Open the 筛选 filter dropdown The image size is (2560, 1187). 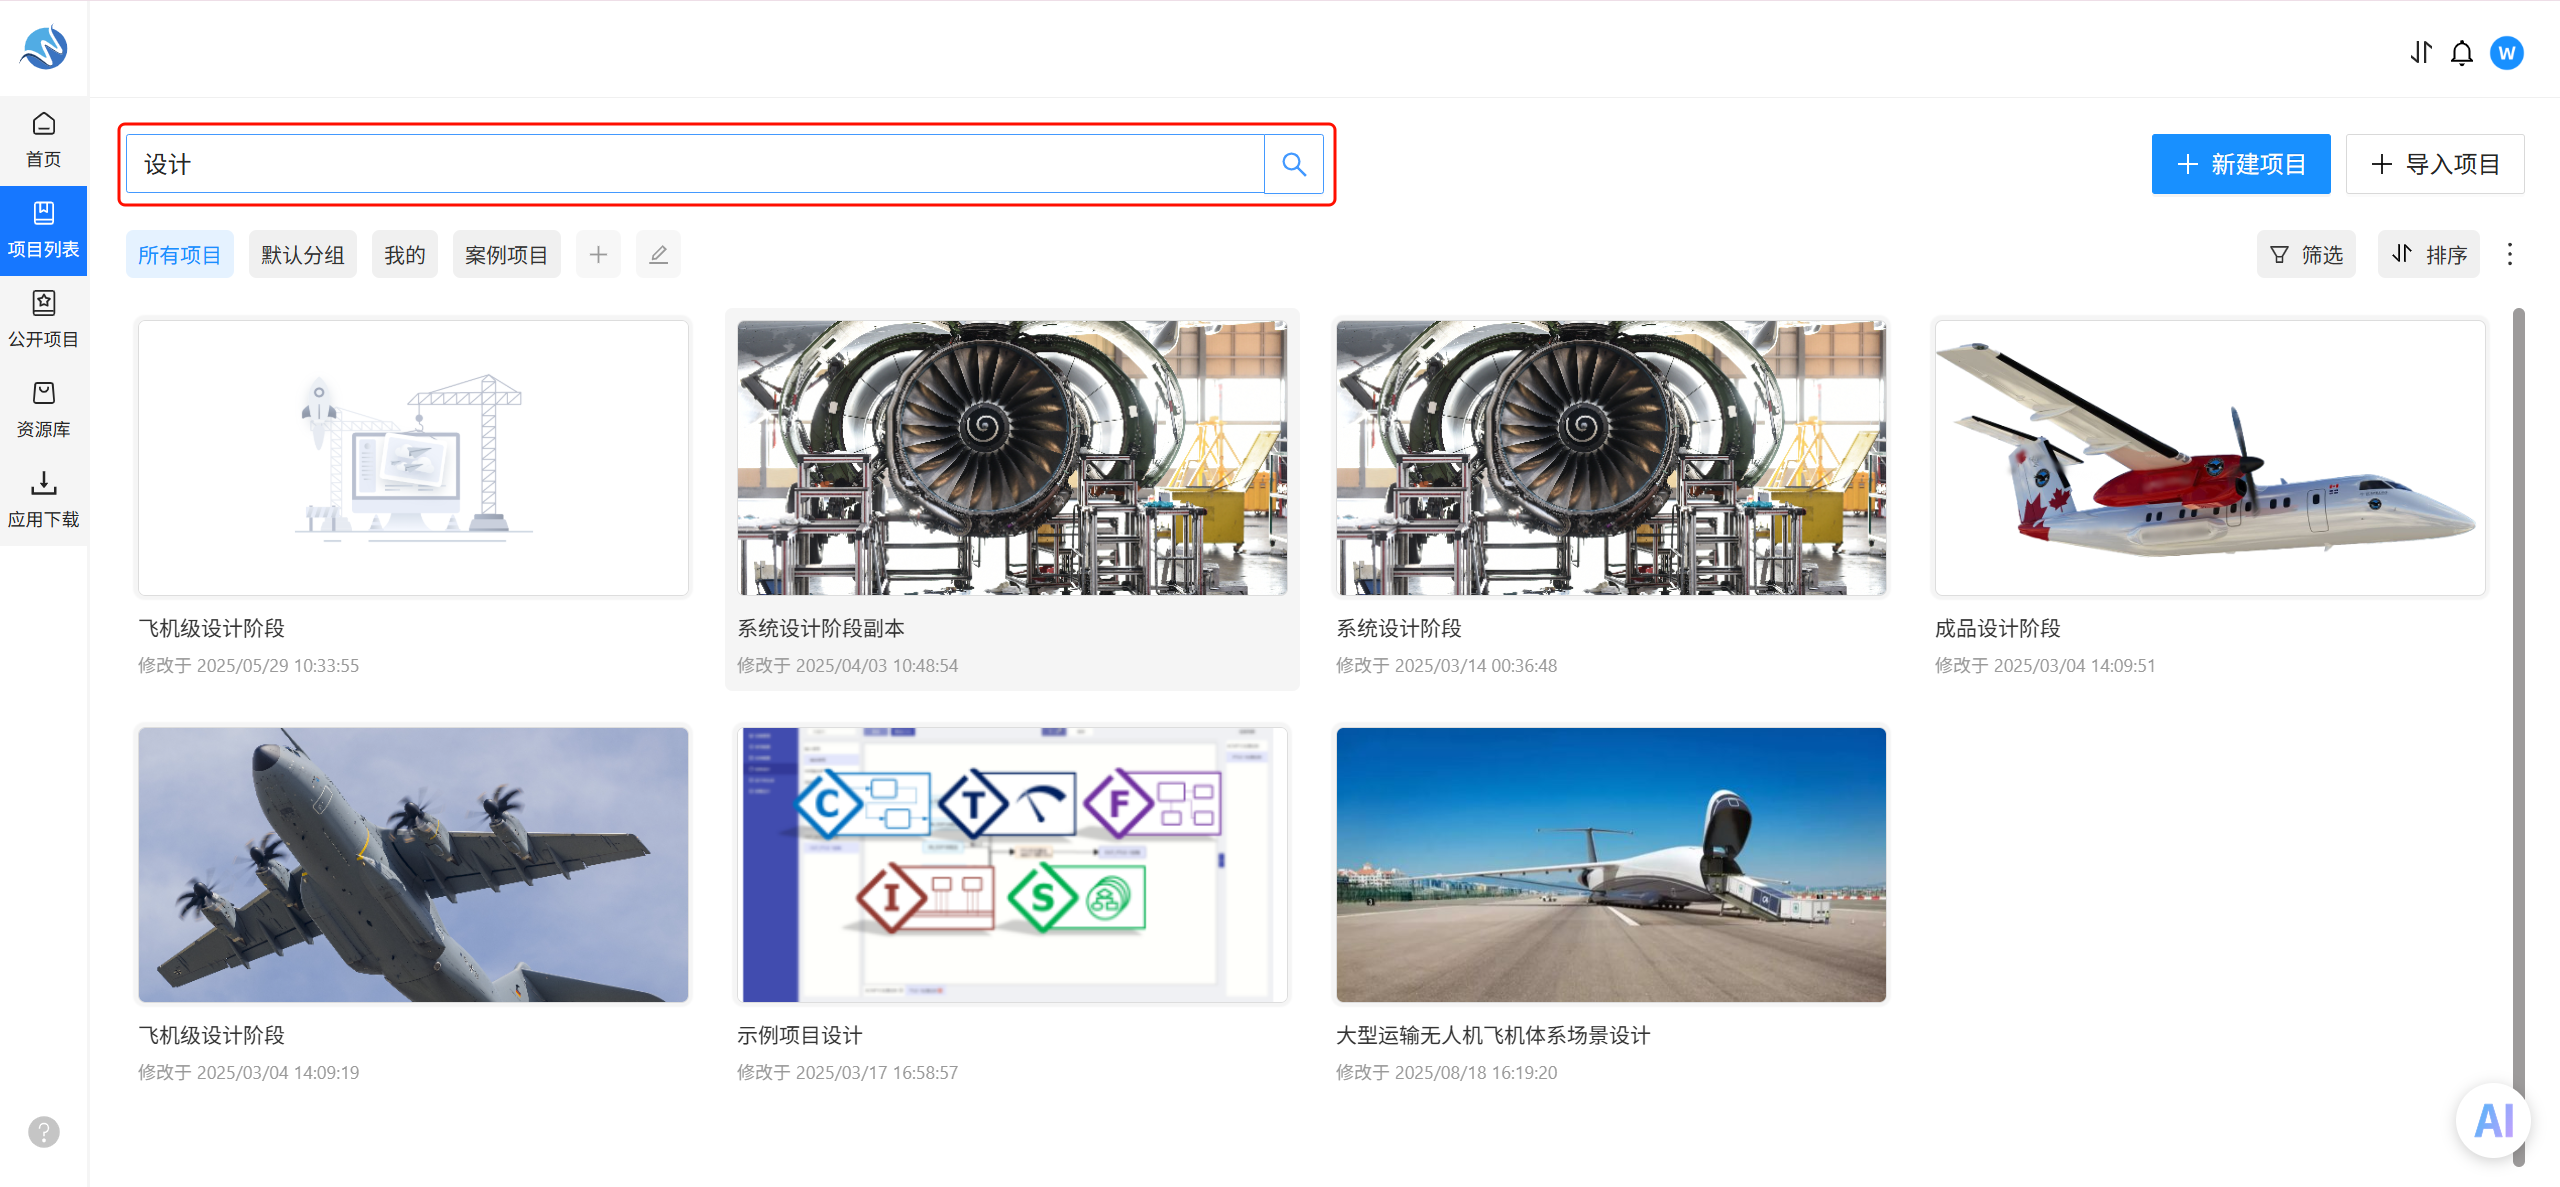(x=2306, y=255)
